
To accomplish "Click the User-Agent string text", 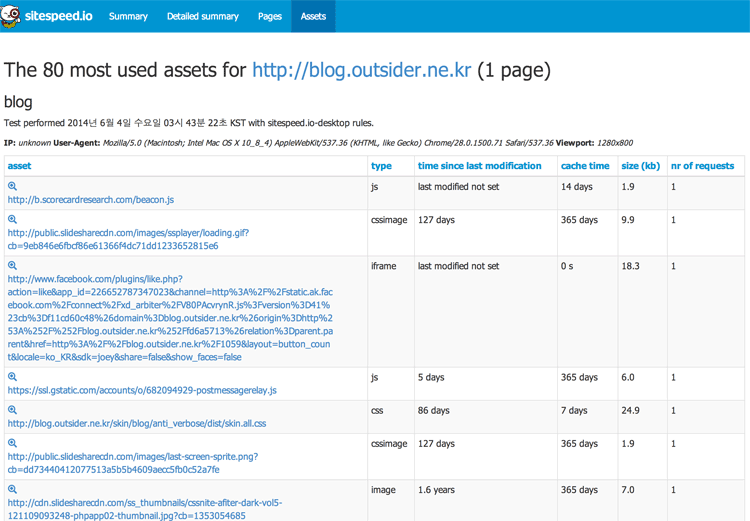I will 328,143.
